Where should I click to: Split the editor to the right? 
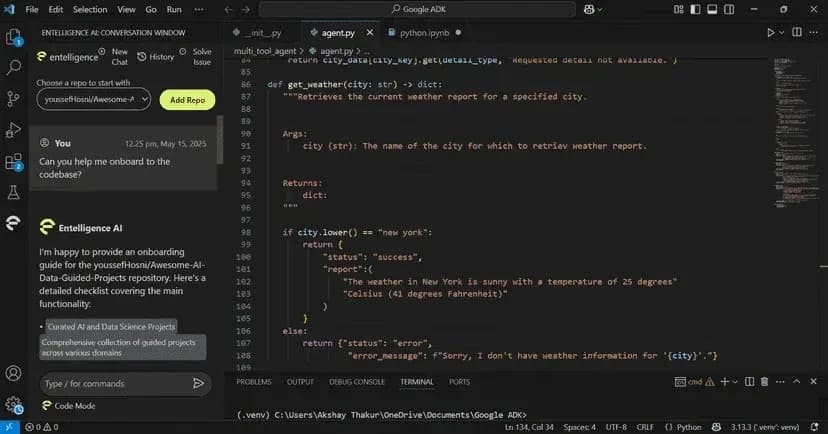(x=797, y=33)
